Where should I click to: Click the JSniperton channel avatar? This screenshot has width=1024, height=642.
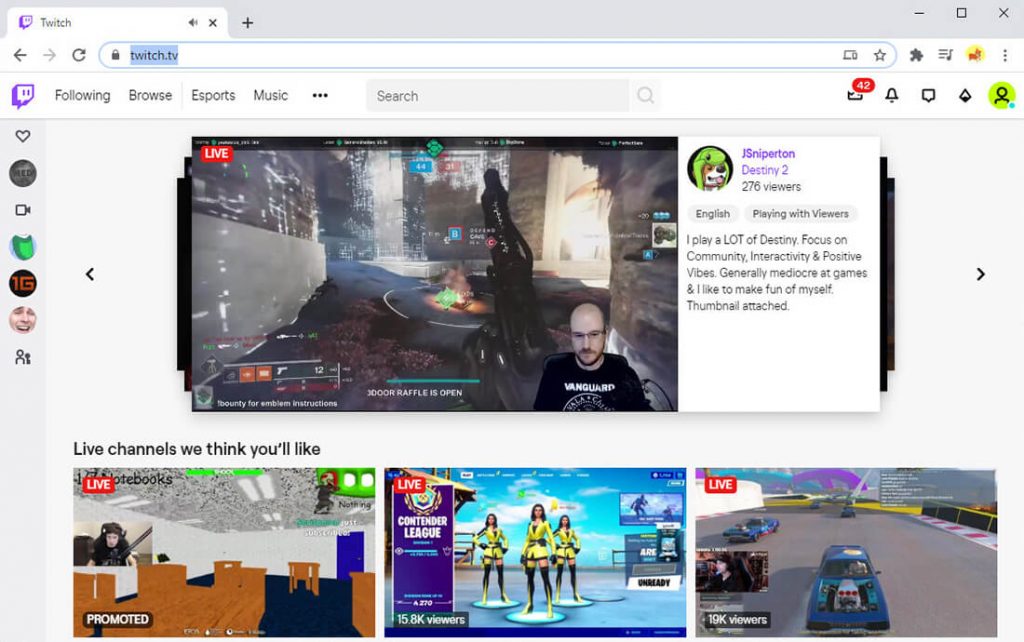[710, 169]
